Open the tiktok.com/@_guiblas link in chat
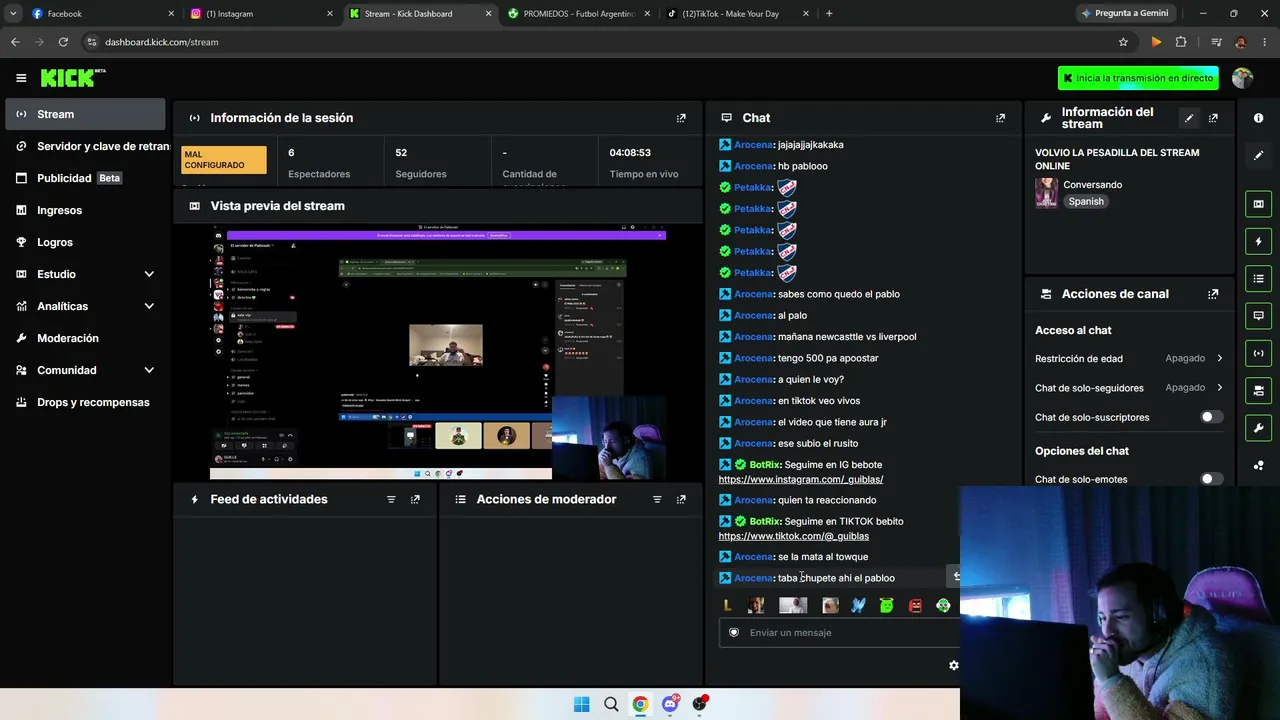 793,536
